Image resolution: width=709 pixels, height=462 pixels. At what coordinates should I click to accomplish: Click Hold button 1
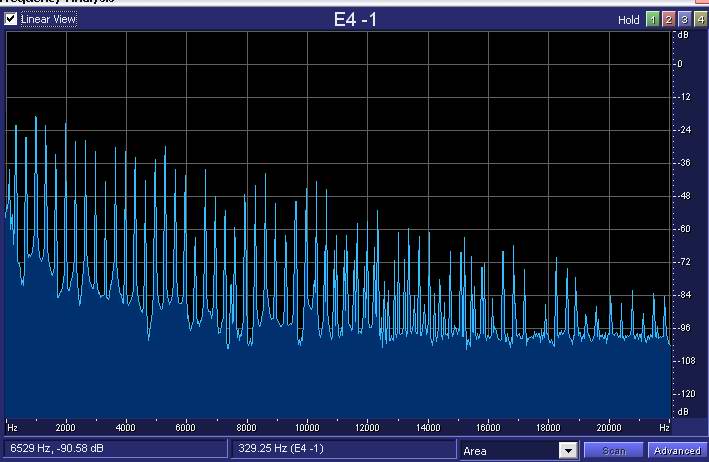pos(651,19)
